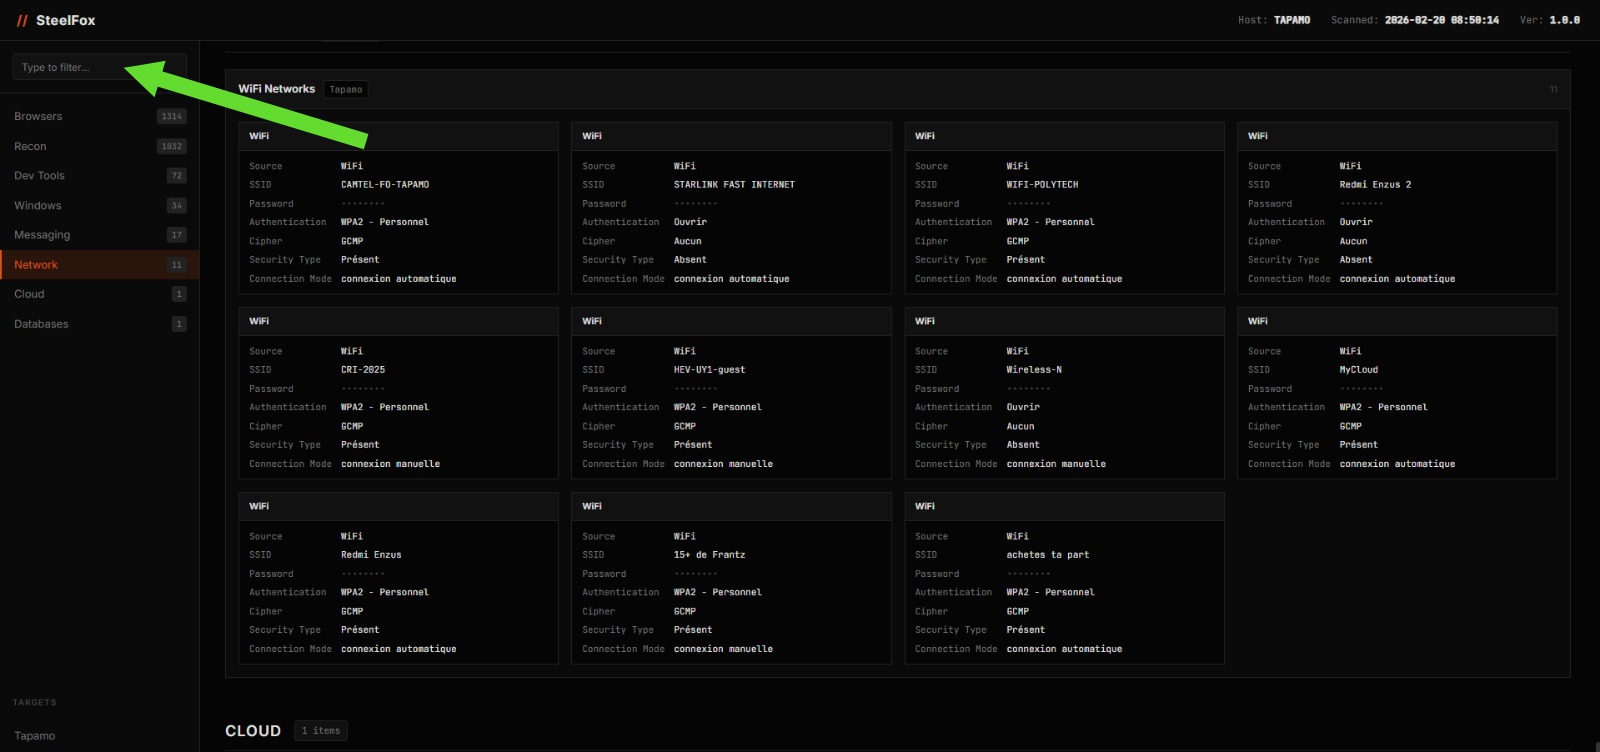Click the masked password of WIFI-POLYTECH
Image resolution: width=1600 pixels, height=752 pixels.
(x=1028, y=203)
